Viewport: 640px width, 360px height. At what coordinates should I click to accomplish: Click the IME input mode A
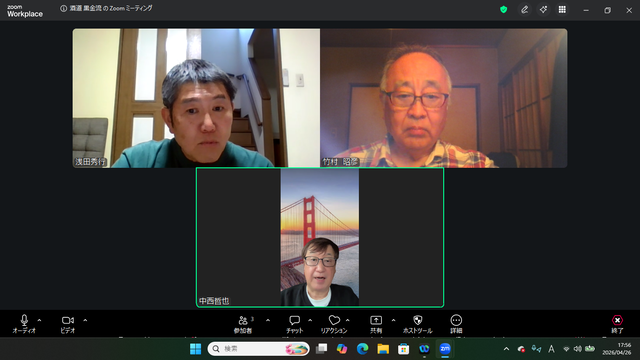(551, 349)
